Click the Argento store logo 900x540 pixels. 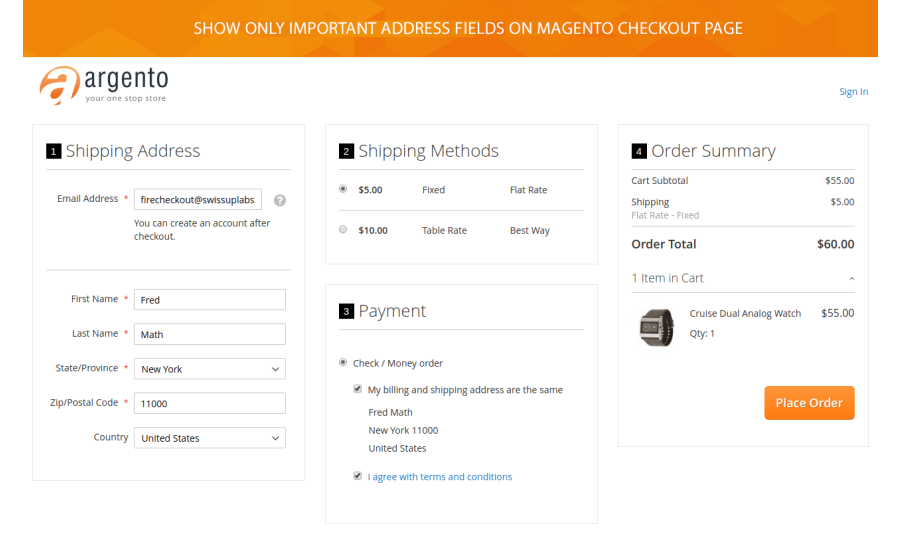click(103, 84)
